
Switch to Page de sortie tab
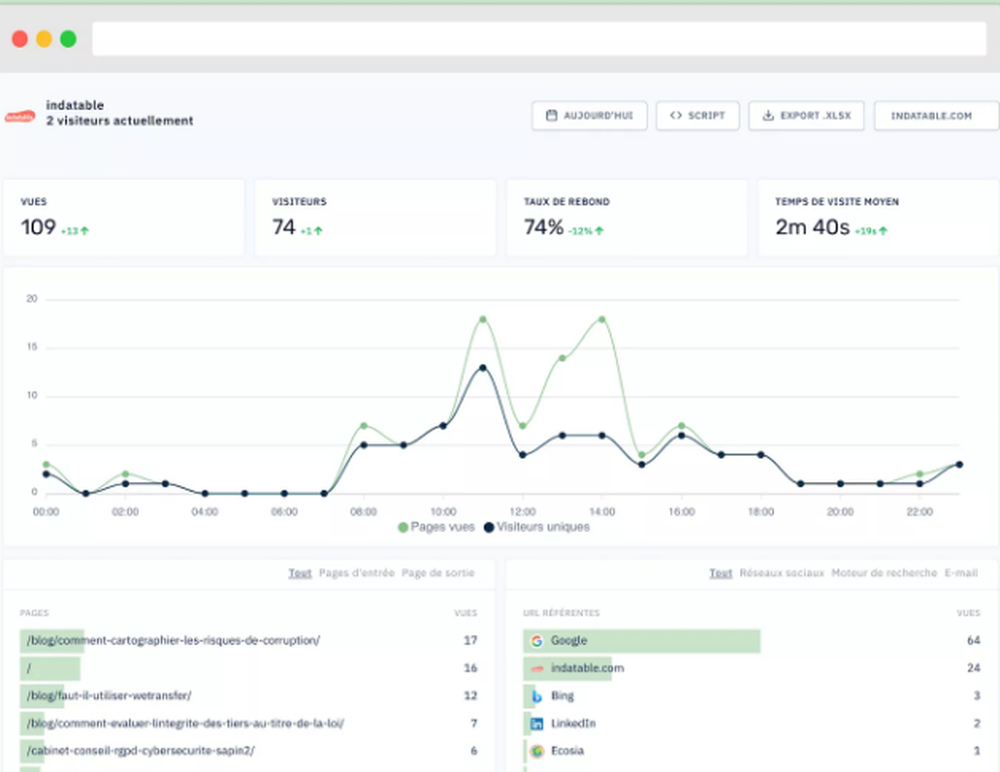(x=438, y=573)
